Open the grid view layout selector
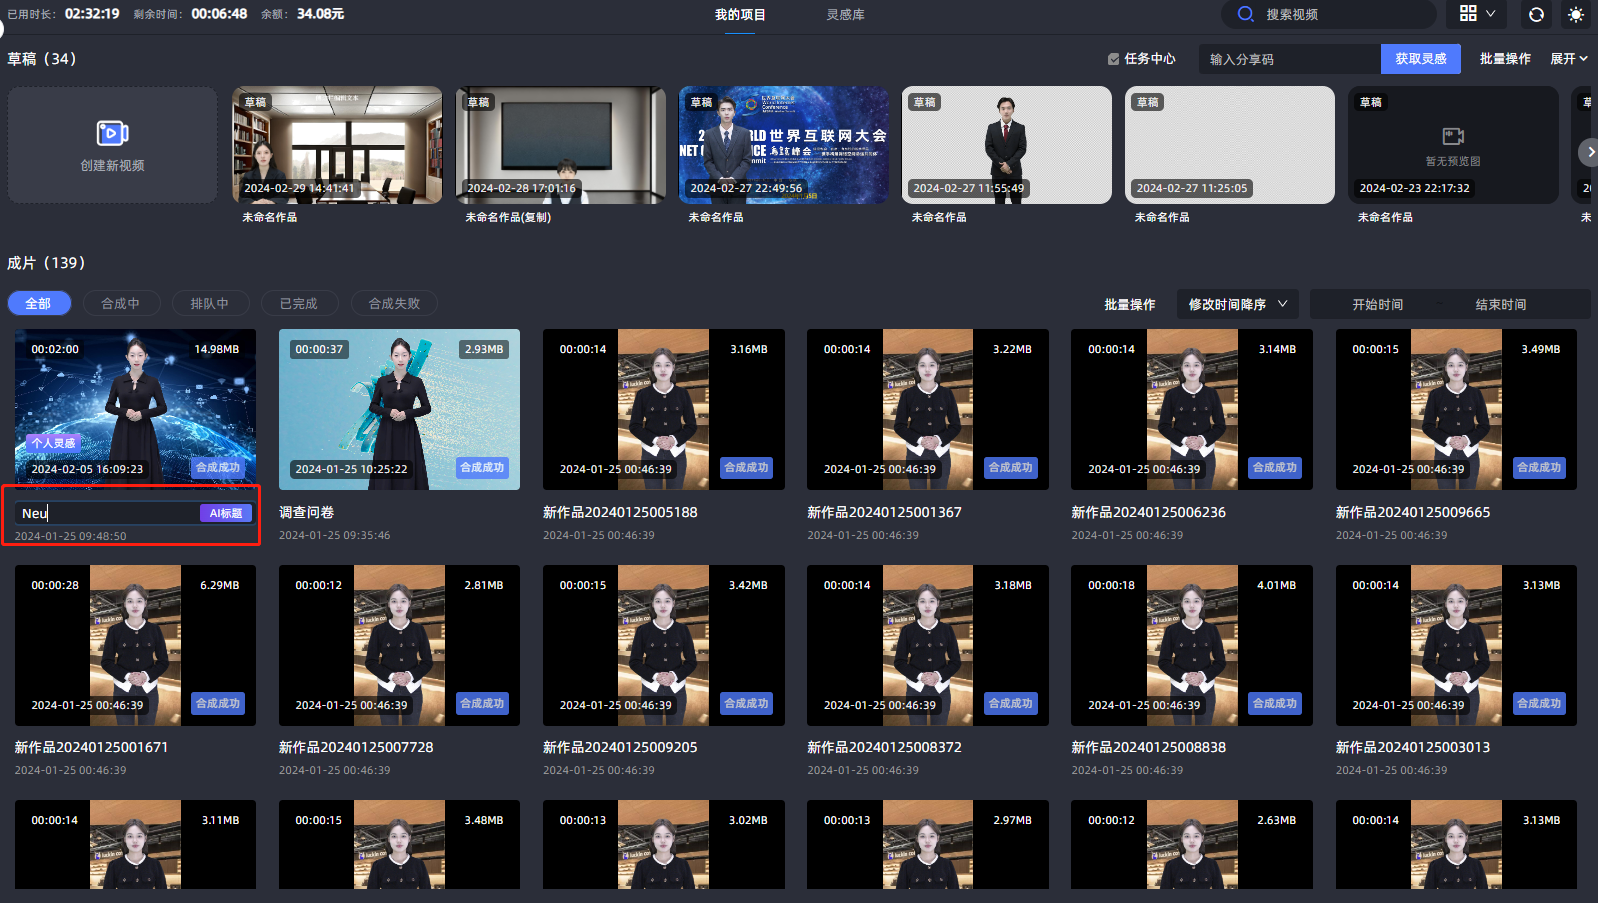The width and height of the screenshot is (1598, 903). pos(1477,14)
